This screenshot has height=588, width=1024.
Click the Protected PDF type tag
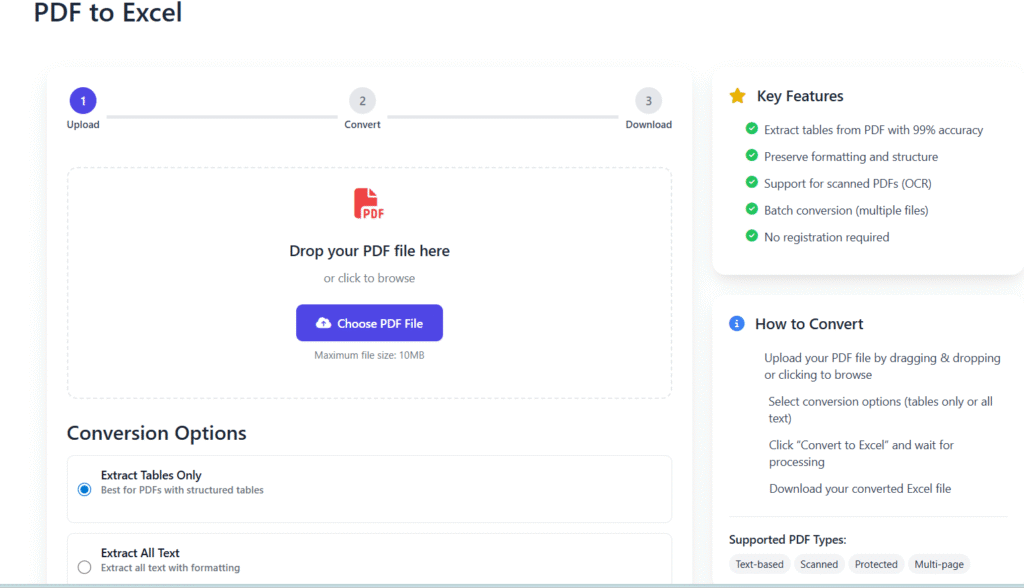click(876, 564)
